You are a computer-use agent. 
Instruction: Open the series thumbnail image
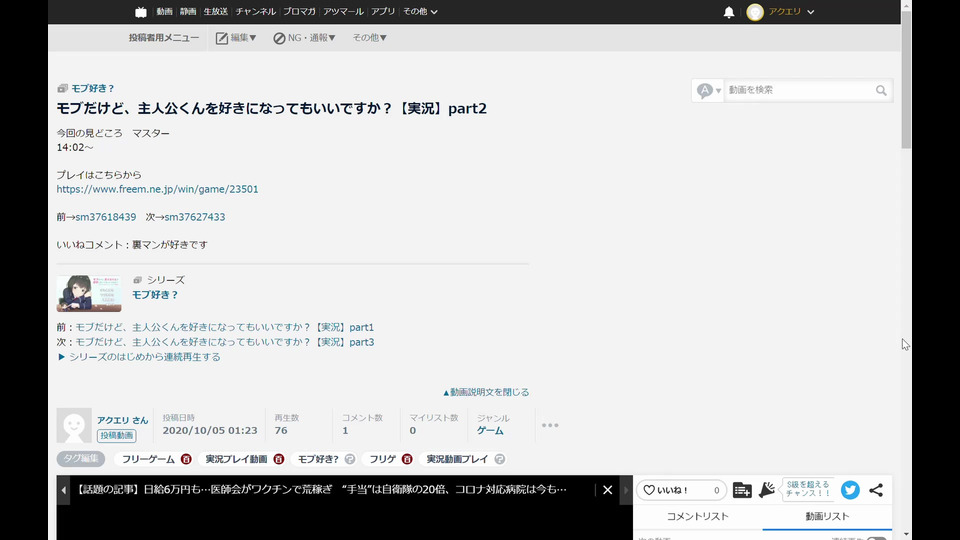[89, 293]
